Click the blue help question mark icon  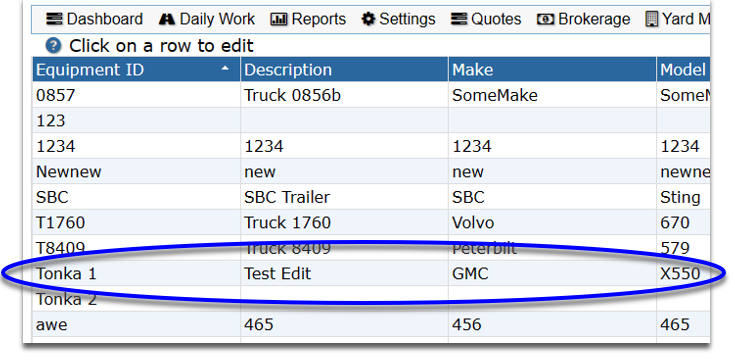tap(53, 45)
